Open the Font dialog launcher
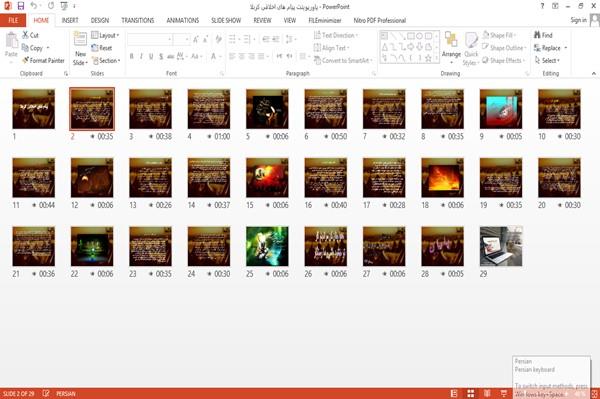 [x=222, y=73]
